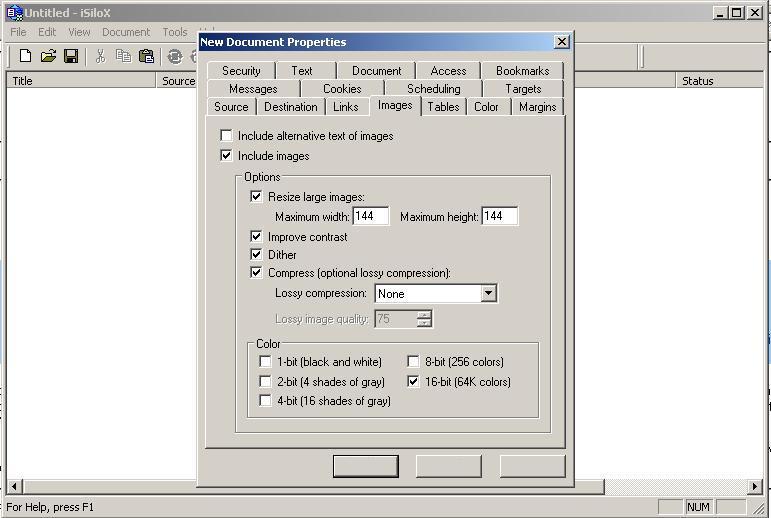Click the left arrow of horizontal scrollbar
771x518 pixels.
[x=14, y=487]
